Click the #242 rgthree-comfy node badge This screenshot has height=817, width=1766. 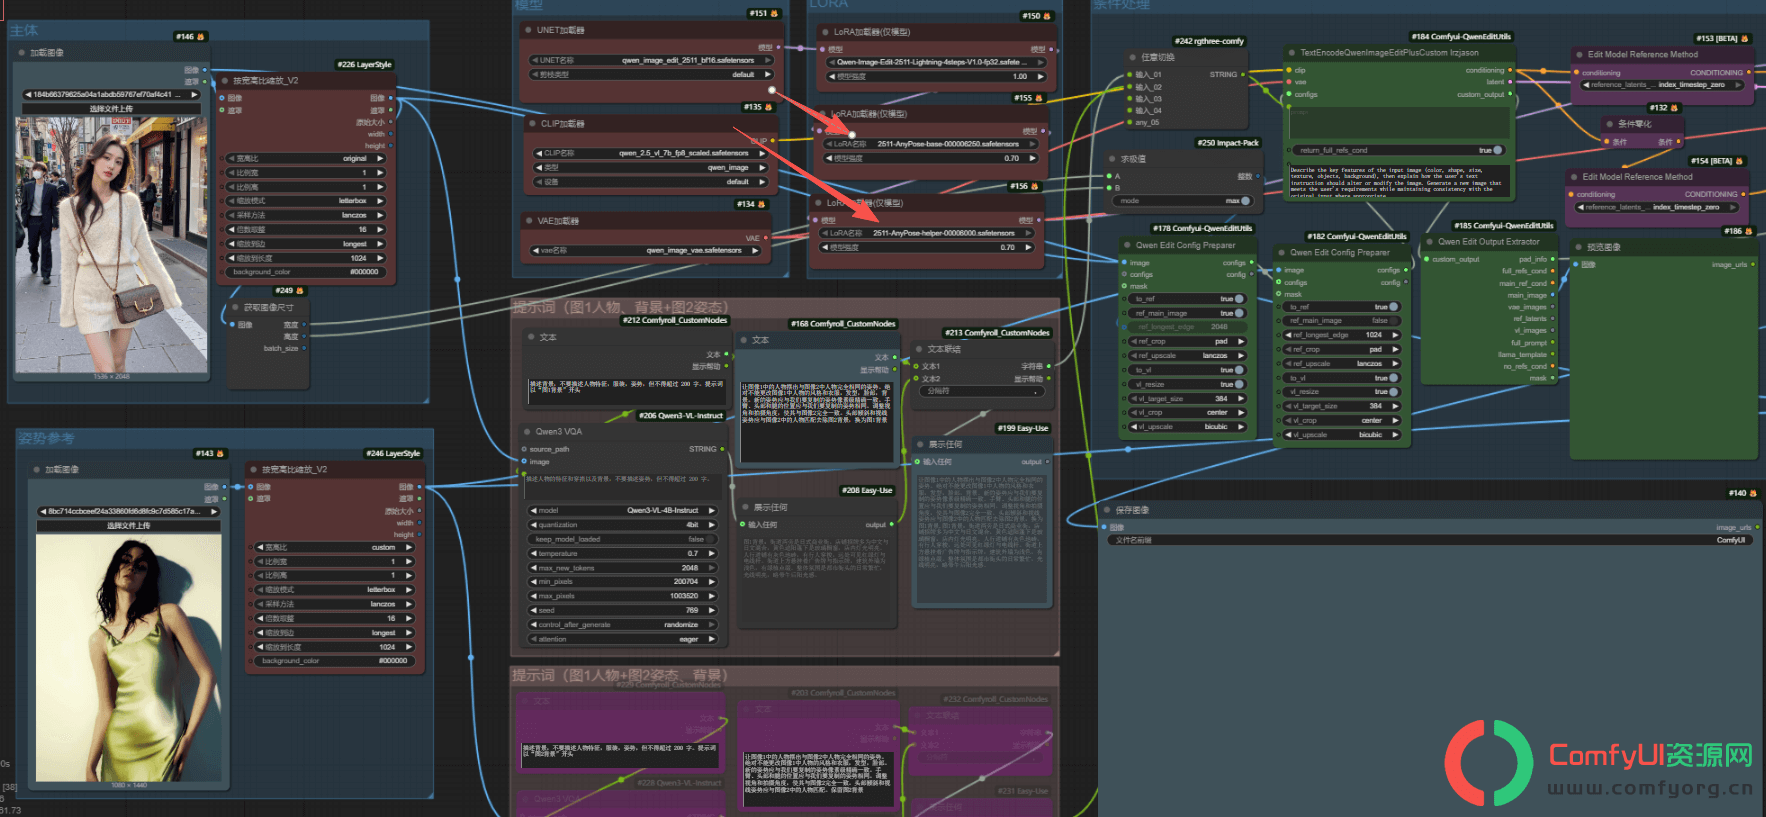[1209, 41]
